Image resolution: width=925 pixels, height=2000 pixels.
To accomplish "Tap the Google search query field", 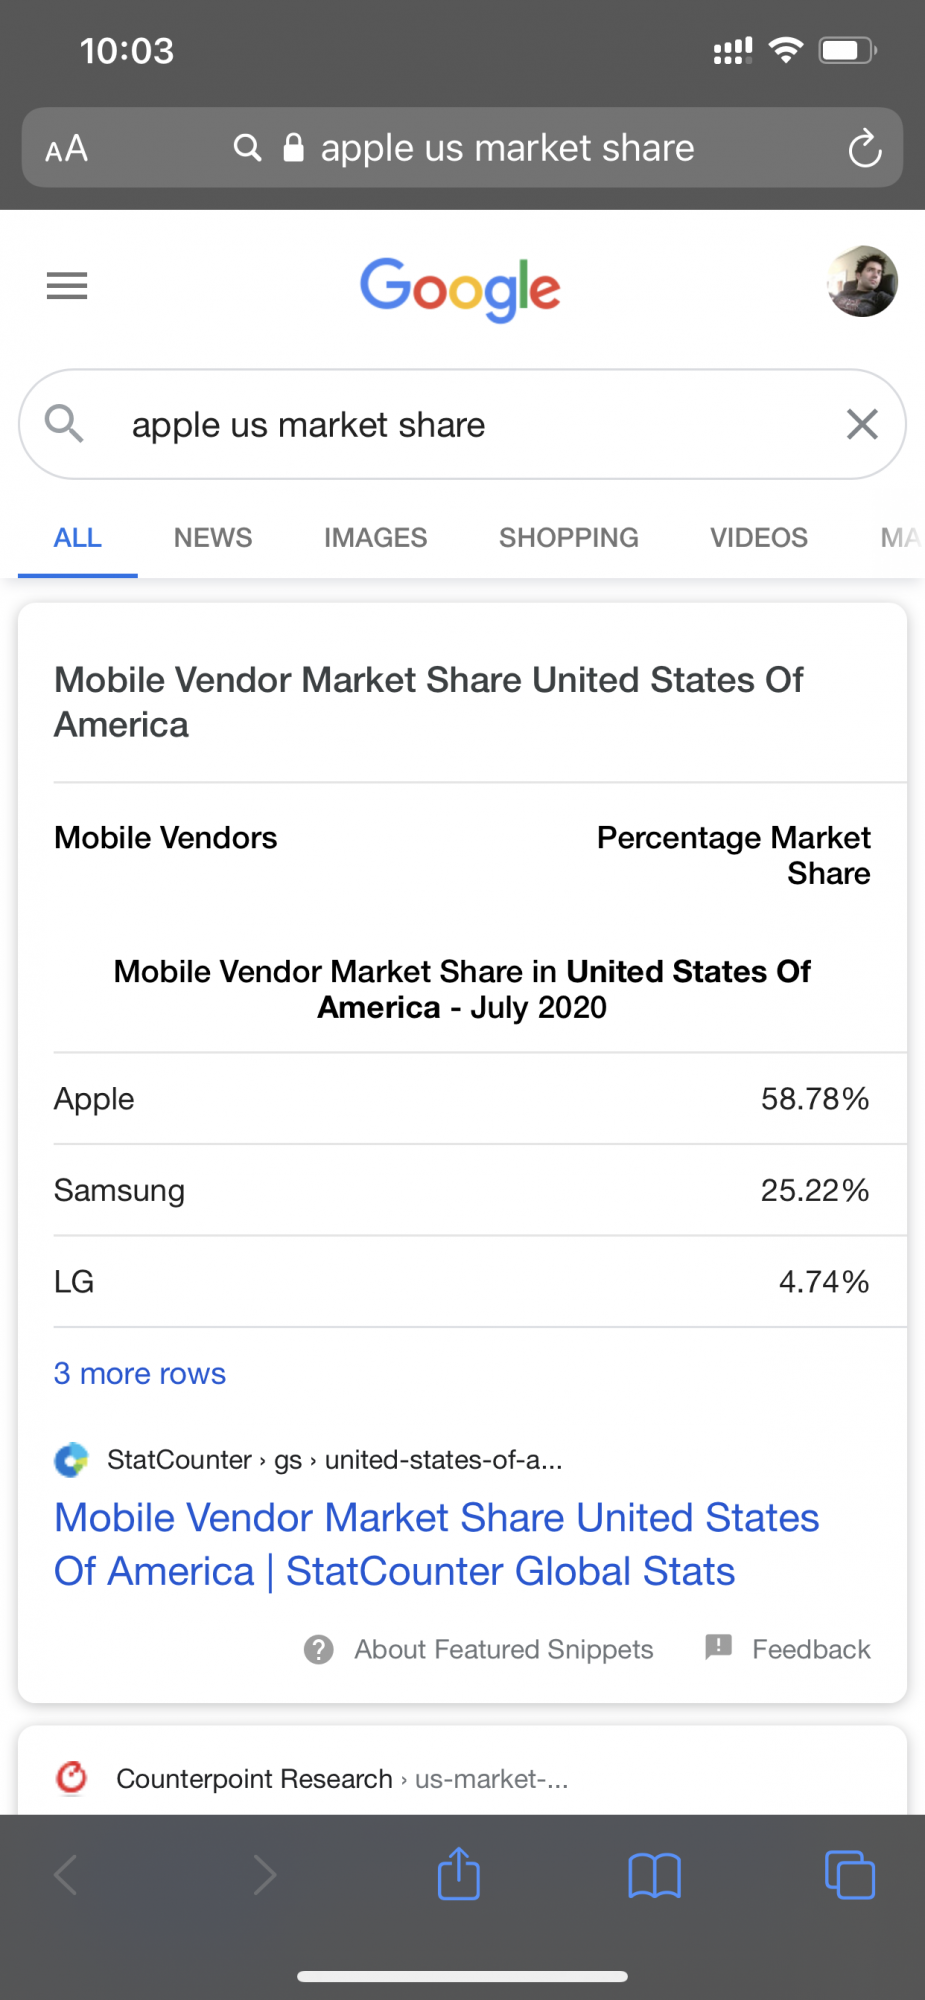I will tap(462, 424).
